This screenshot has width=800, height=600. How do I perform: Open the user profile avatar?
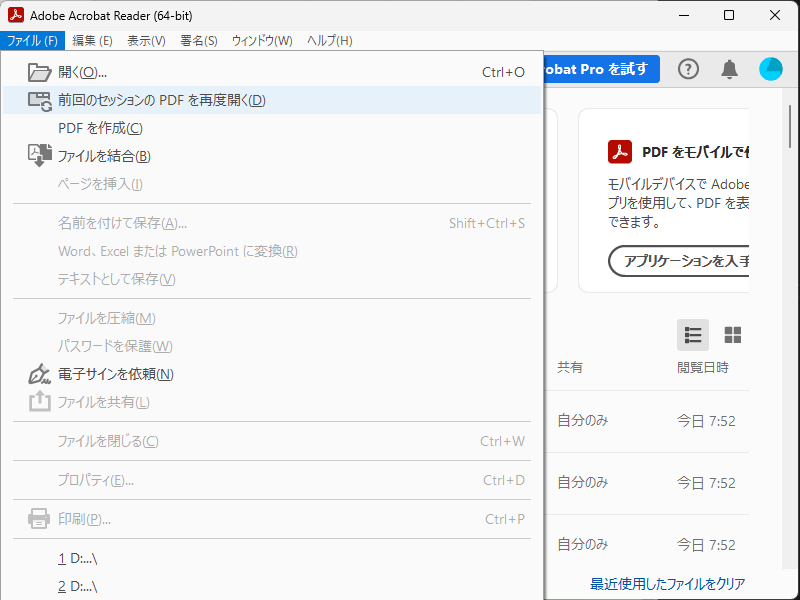point(770,69)
